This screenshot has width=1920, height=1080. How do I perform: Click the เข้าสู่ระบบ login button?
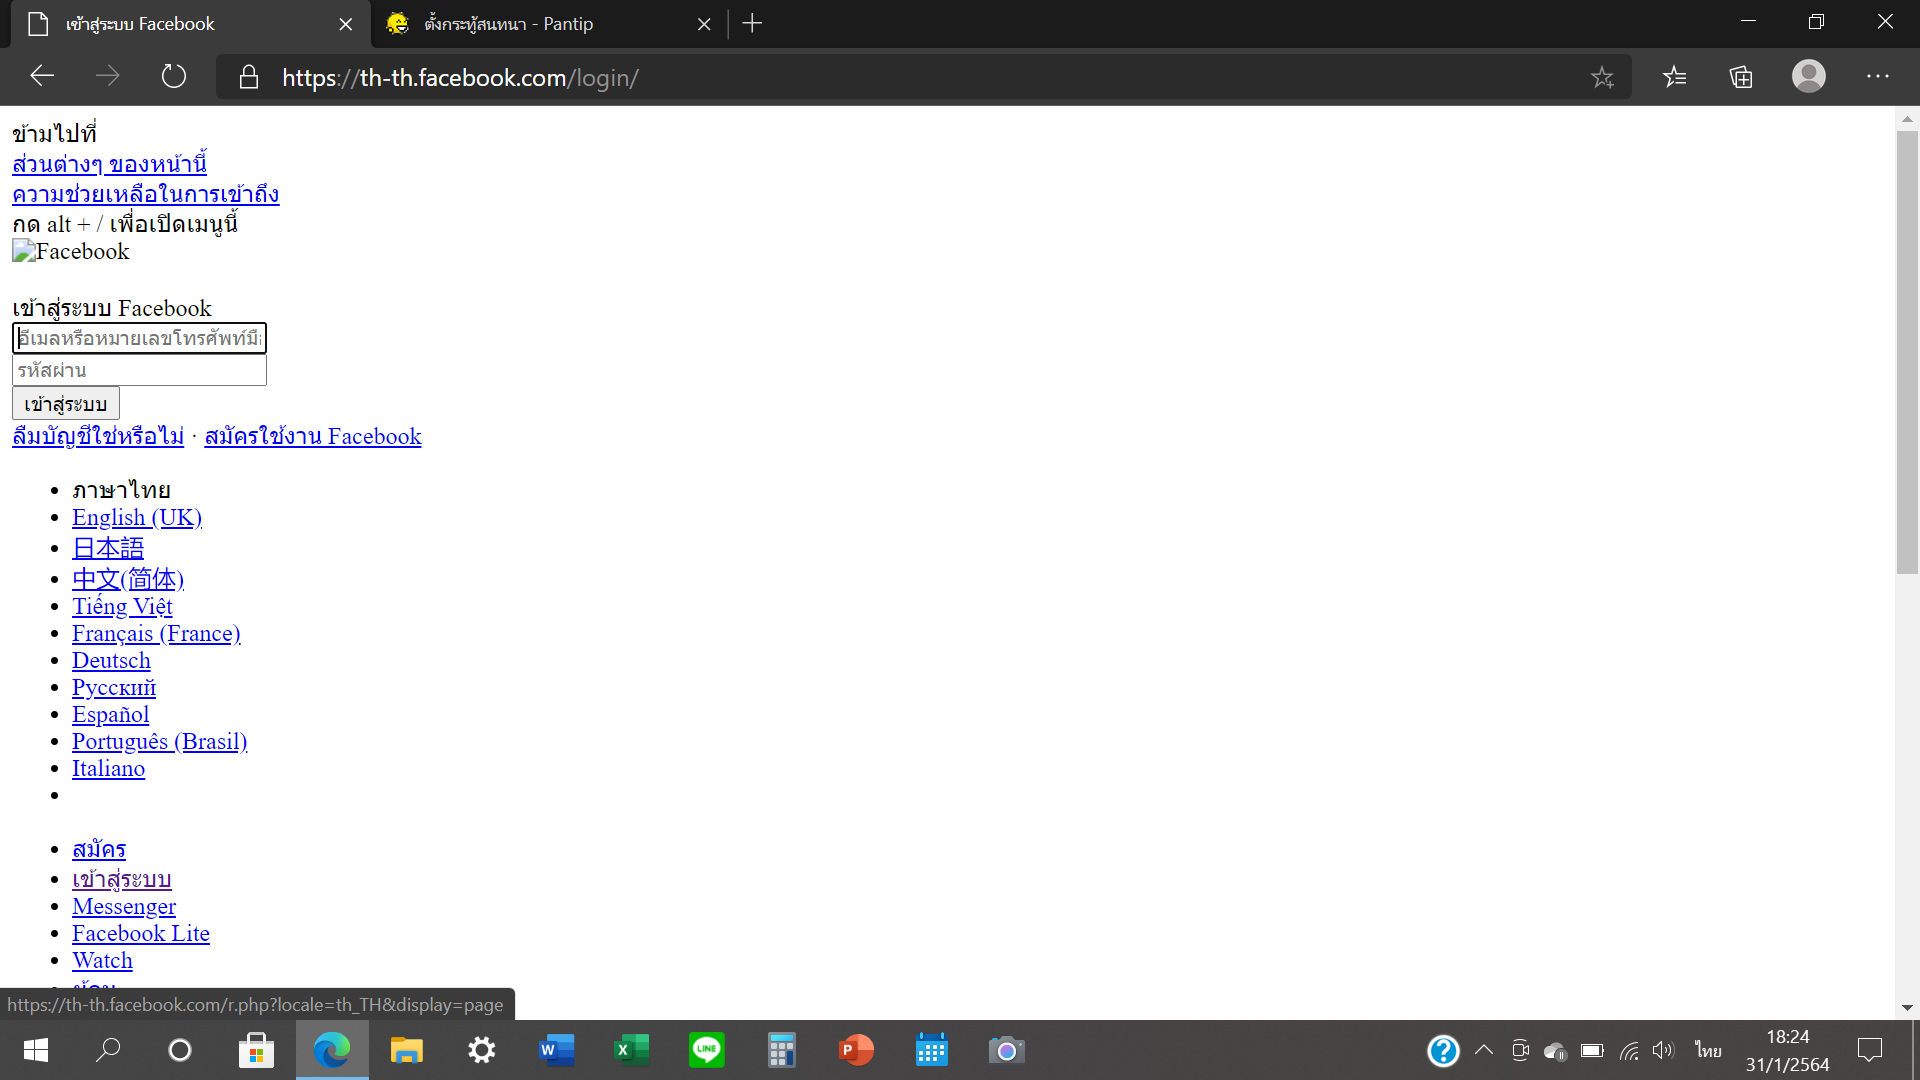pos(66,404)
